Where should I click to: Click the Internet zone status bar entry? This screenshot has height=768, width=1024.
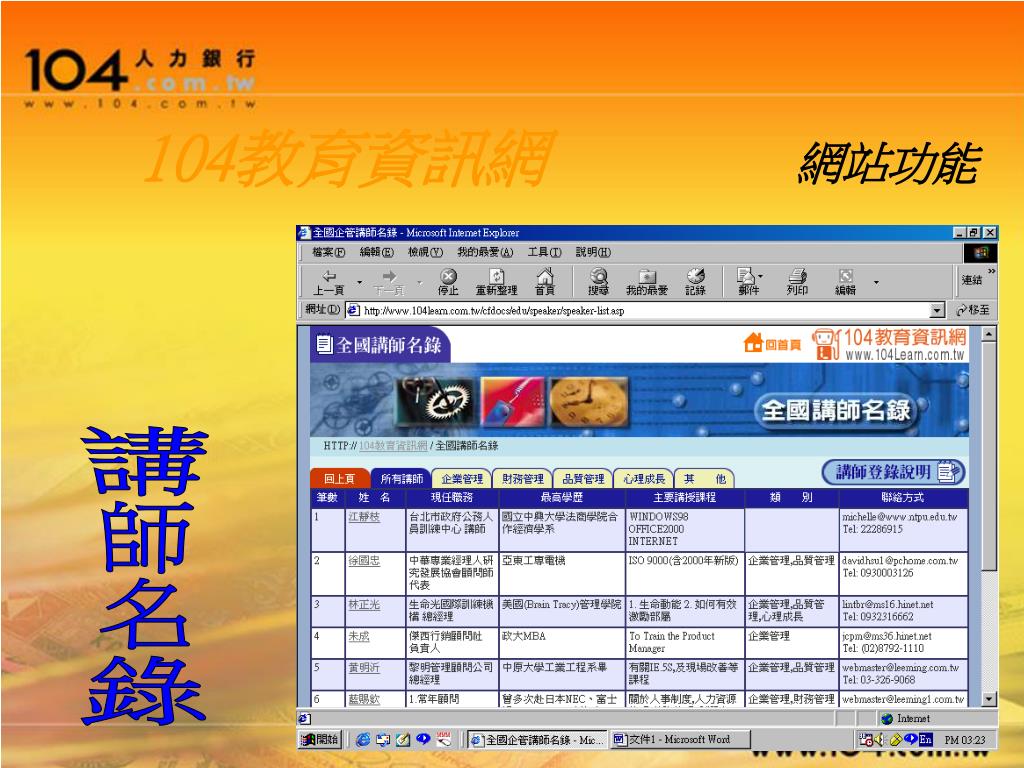point(906,718)
